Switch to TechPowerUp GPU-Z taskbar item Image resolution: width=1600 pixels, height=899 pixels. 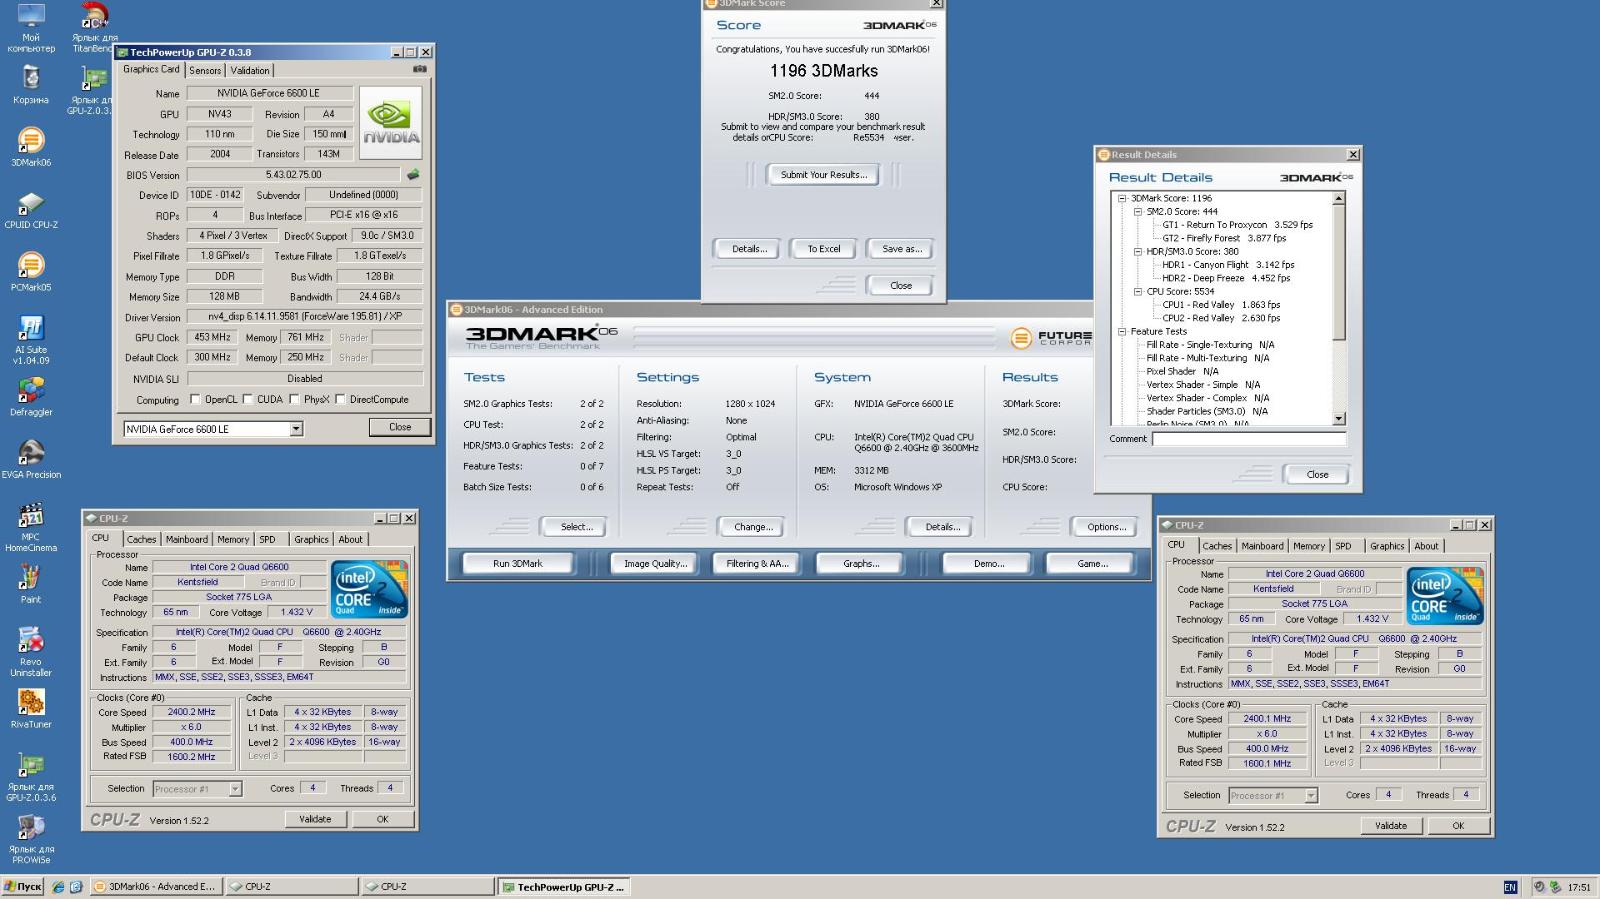564,887
